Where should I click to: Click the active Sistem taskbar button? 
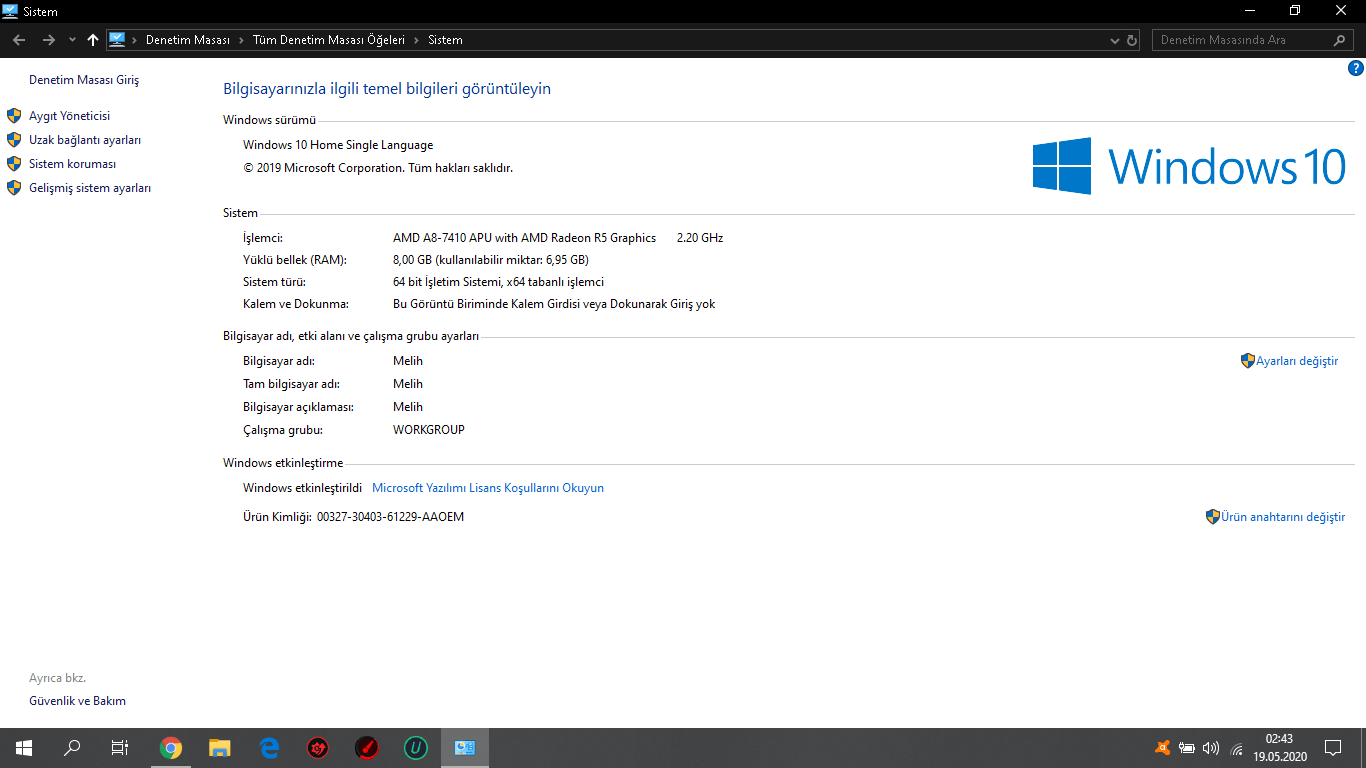pos(465,748)
